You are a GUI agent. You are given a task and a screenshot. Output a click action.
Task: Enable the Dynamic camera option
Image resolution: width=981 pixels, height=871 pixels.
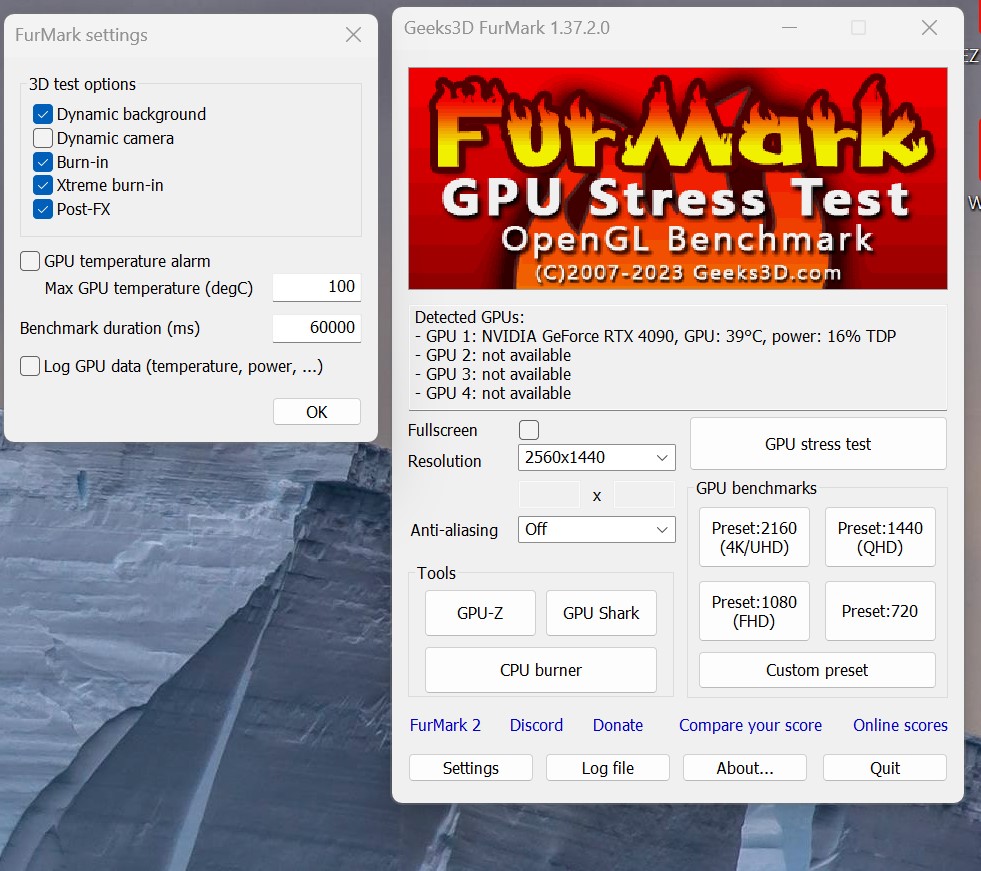point(43,138)
